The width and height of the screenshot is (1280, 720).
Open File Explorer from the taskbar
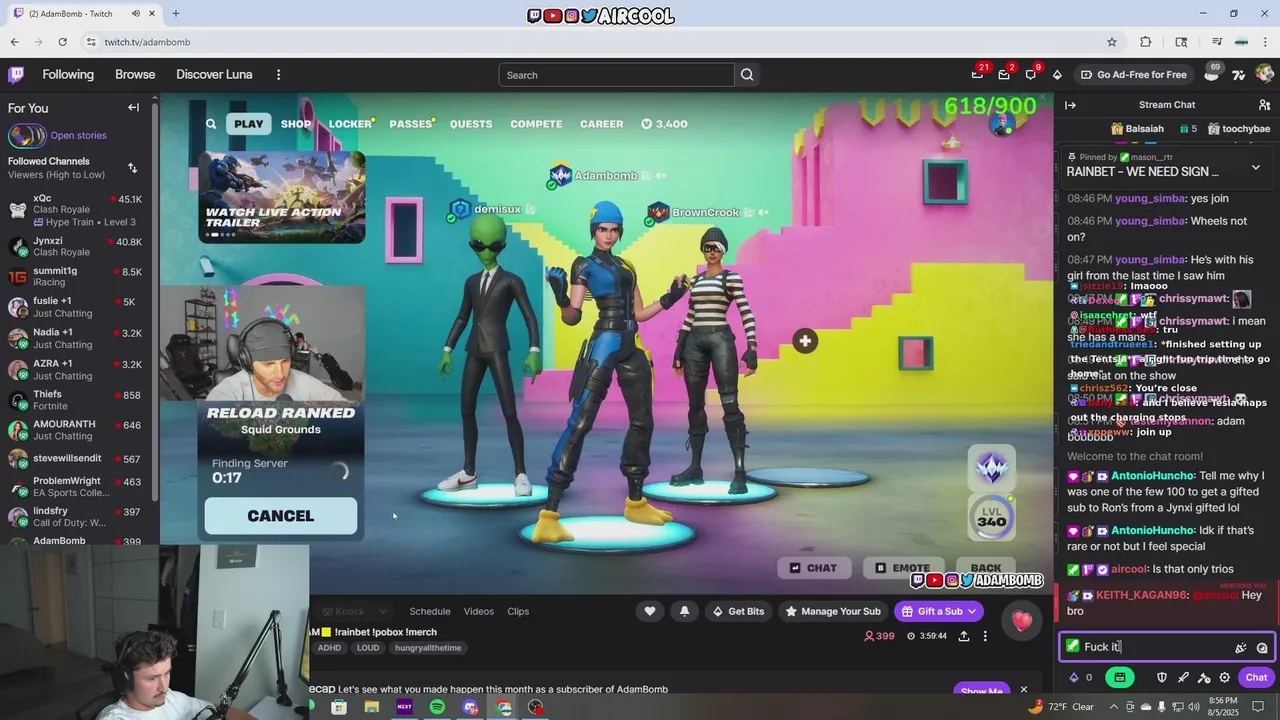coord(372,707)
